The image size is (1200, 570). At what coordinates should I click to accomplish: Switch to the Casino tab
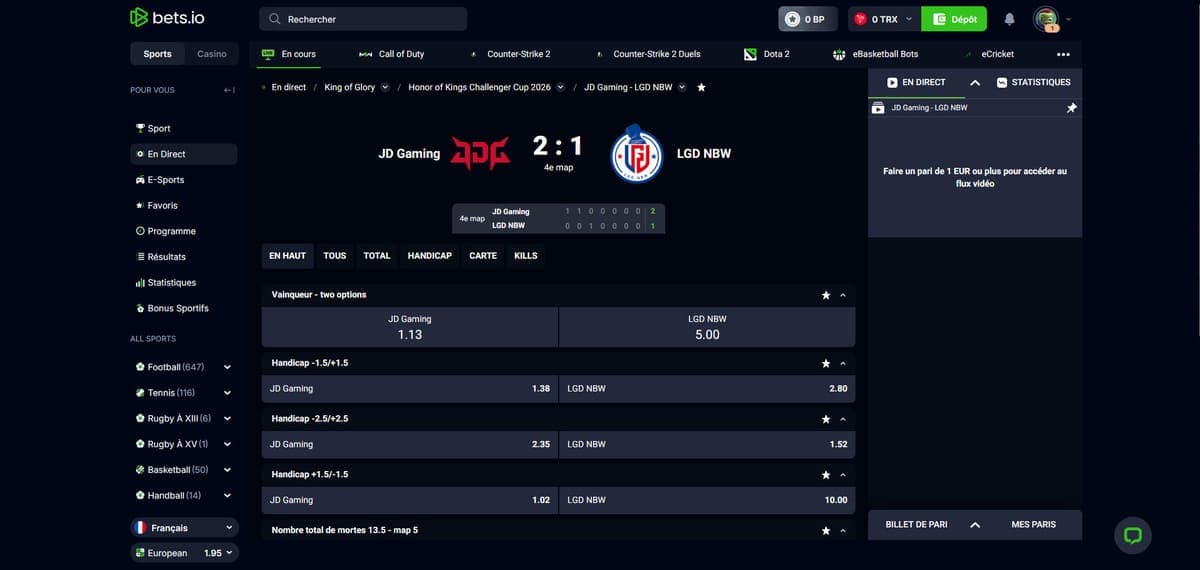(x=212, y=54)
